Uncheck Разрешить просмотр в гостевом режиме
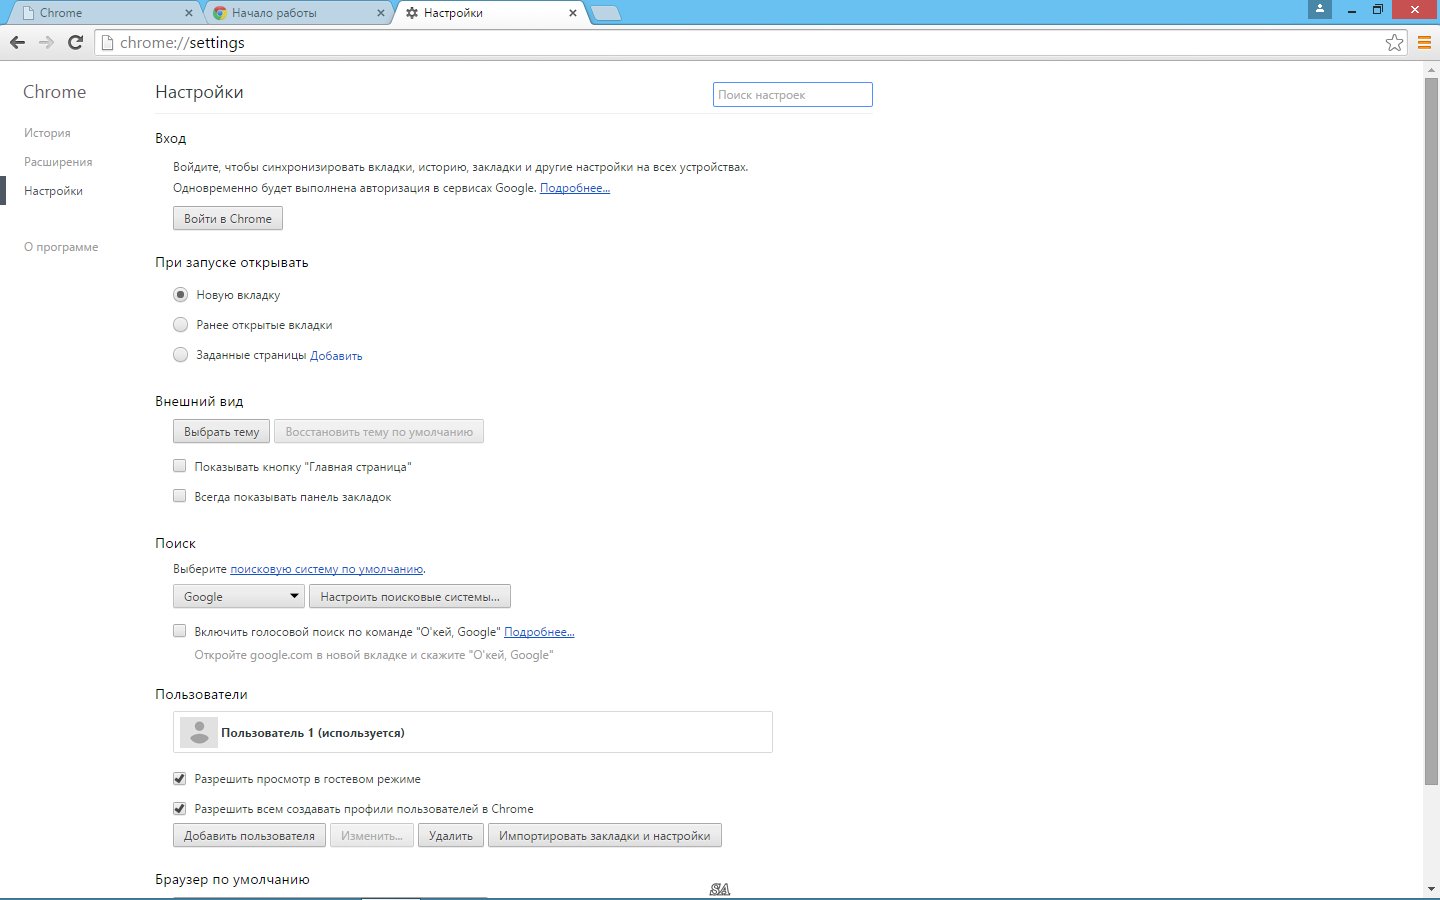This screenshot has height=900, width=1440. coord(180,778)
